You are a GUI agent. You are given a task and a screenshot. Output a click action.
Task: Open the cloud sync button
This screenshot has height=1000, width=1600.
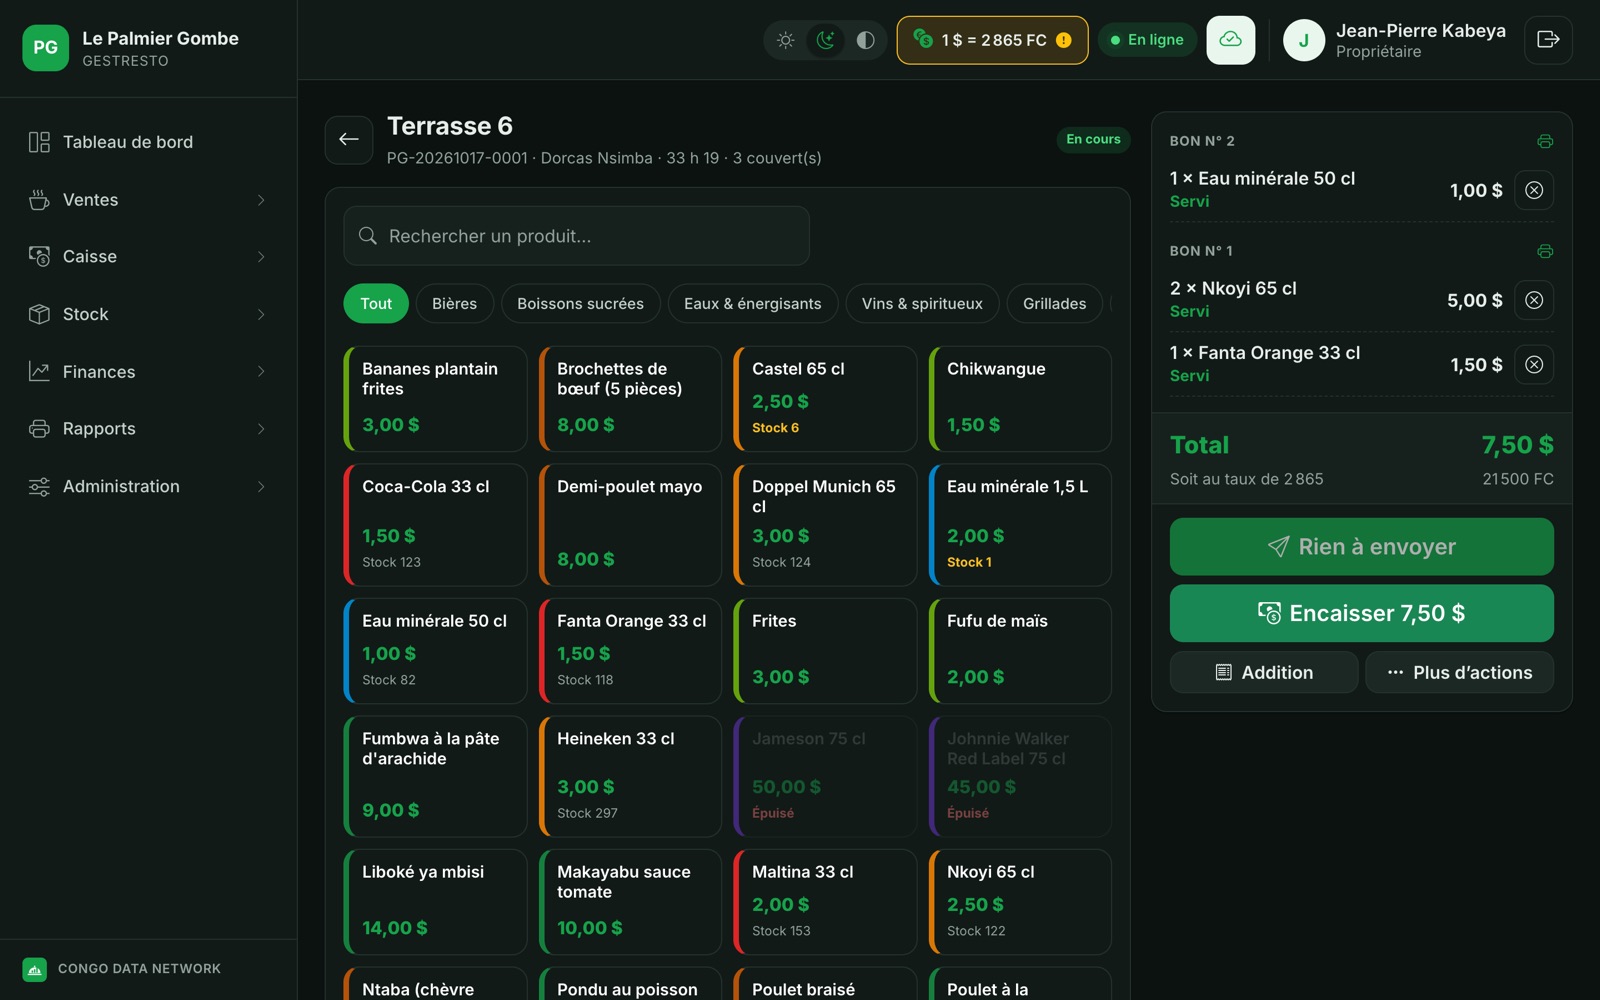[1231, 40]
